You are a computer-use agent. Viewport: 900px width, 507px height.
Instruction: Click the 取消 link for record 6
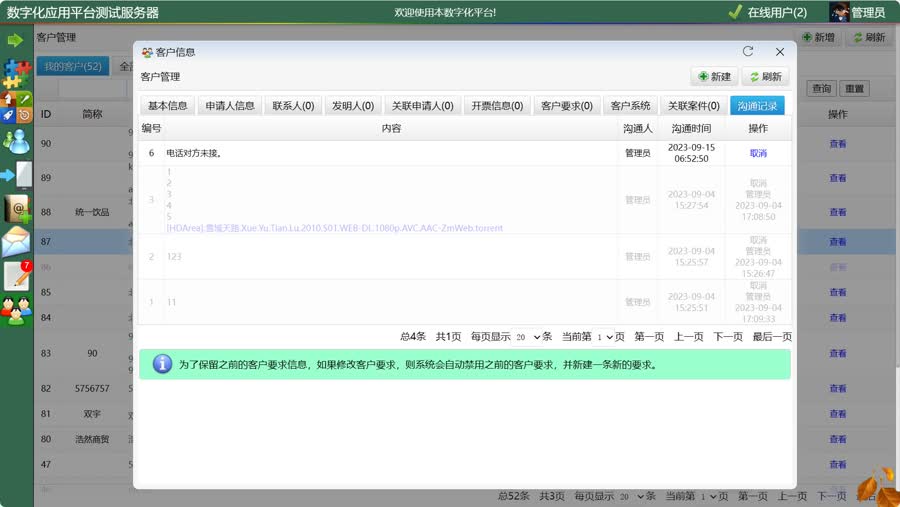coord(758,153)
